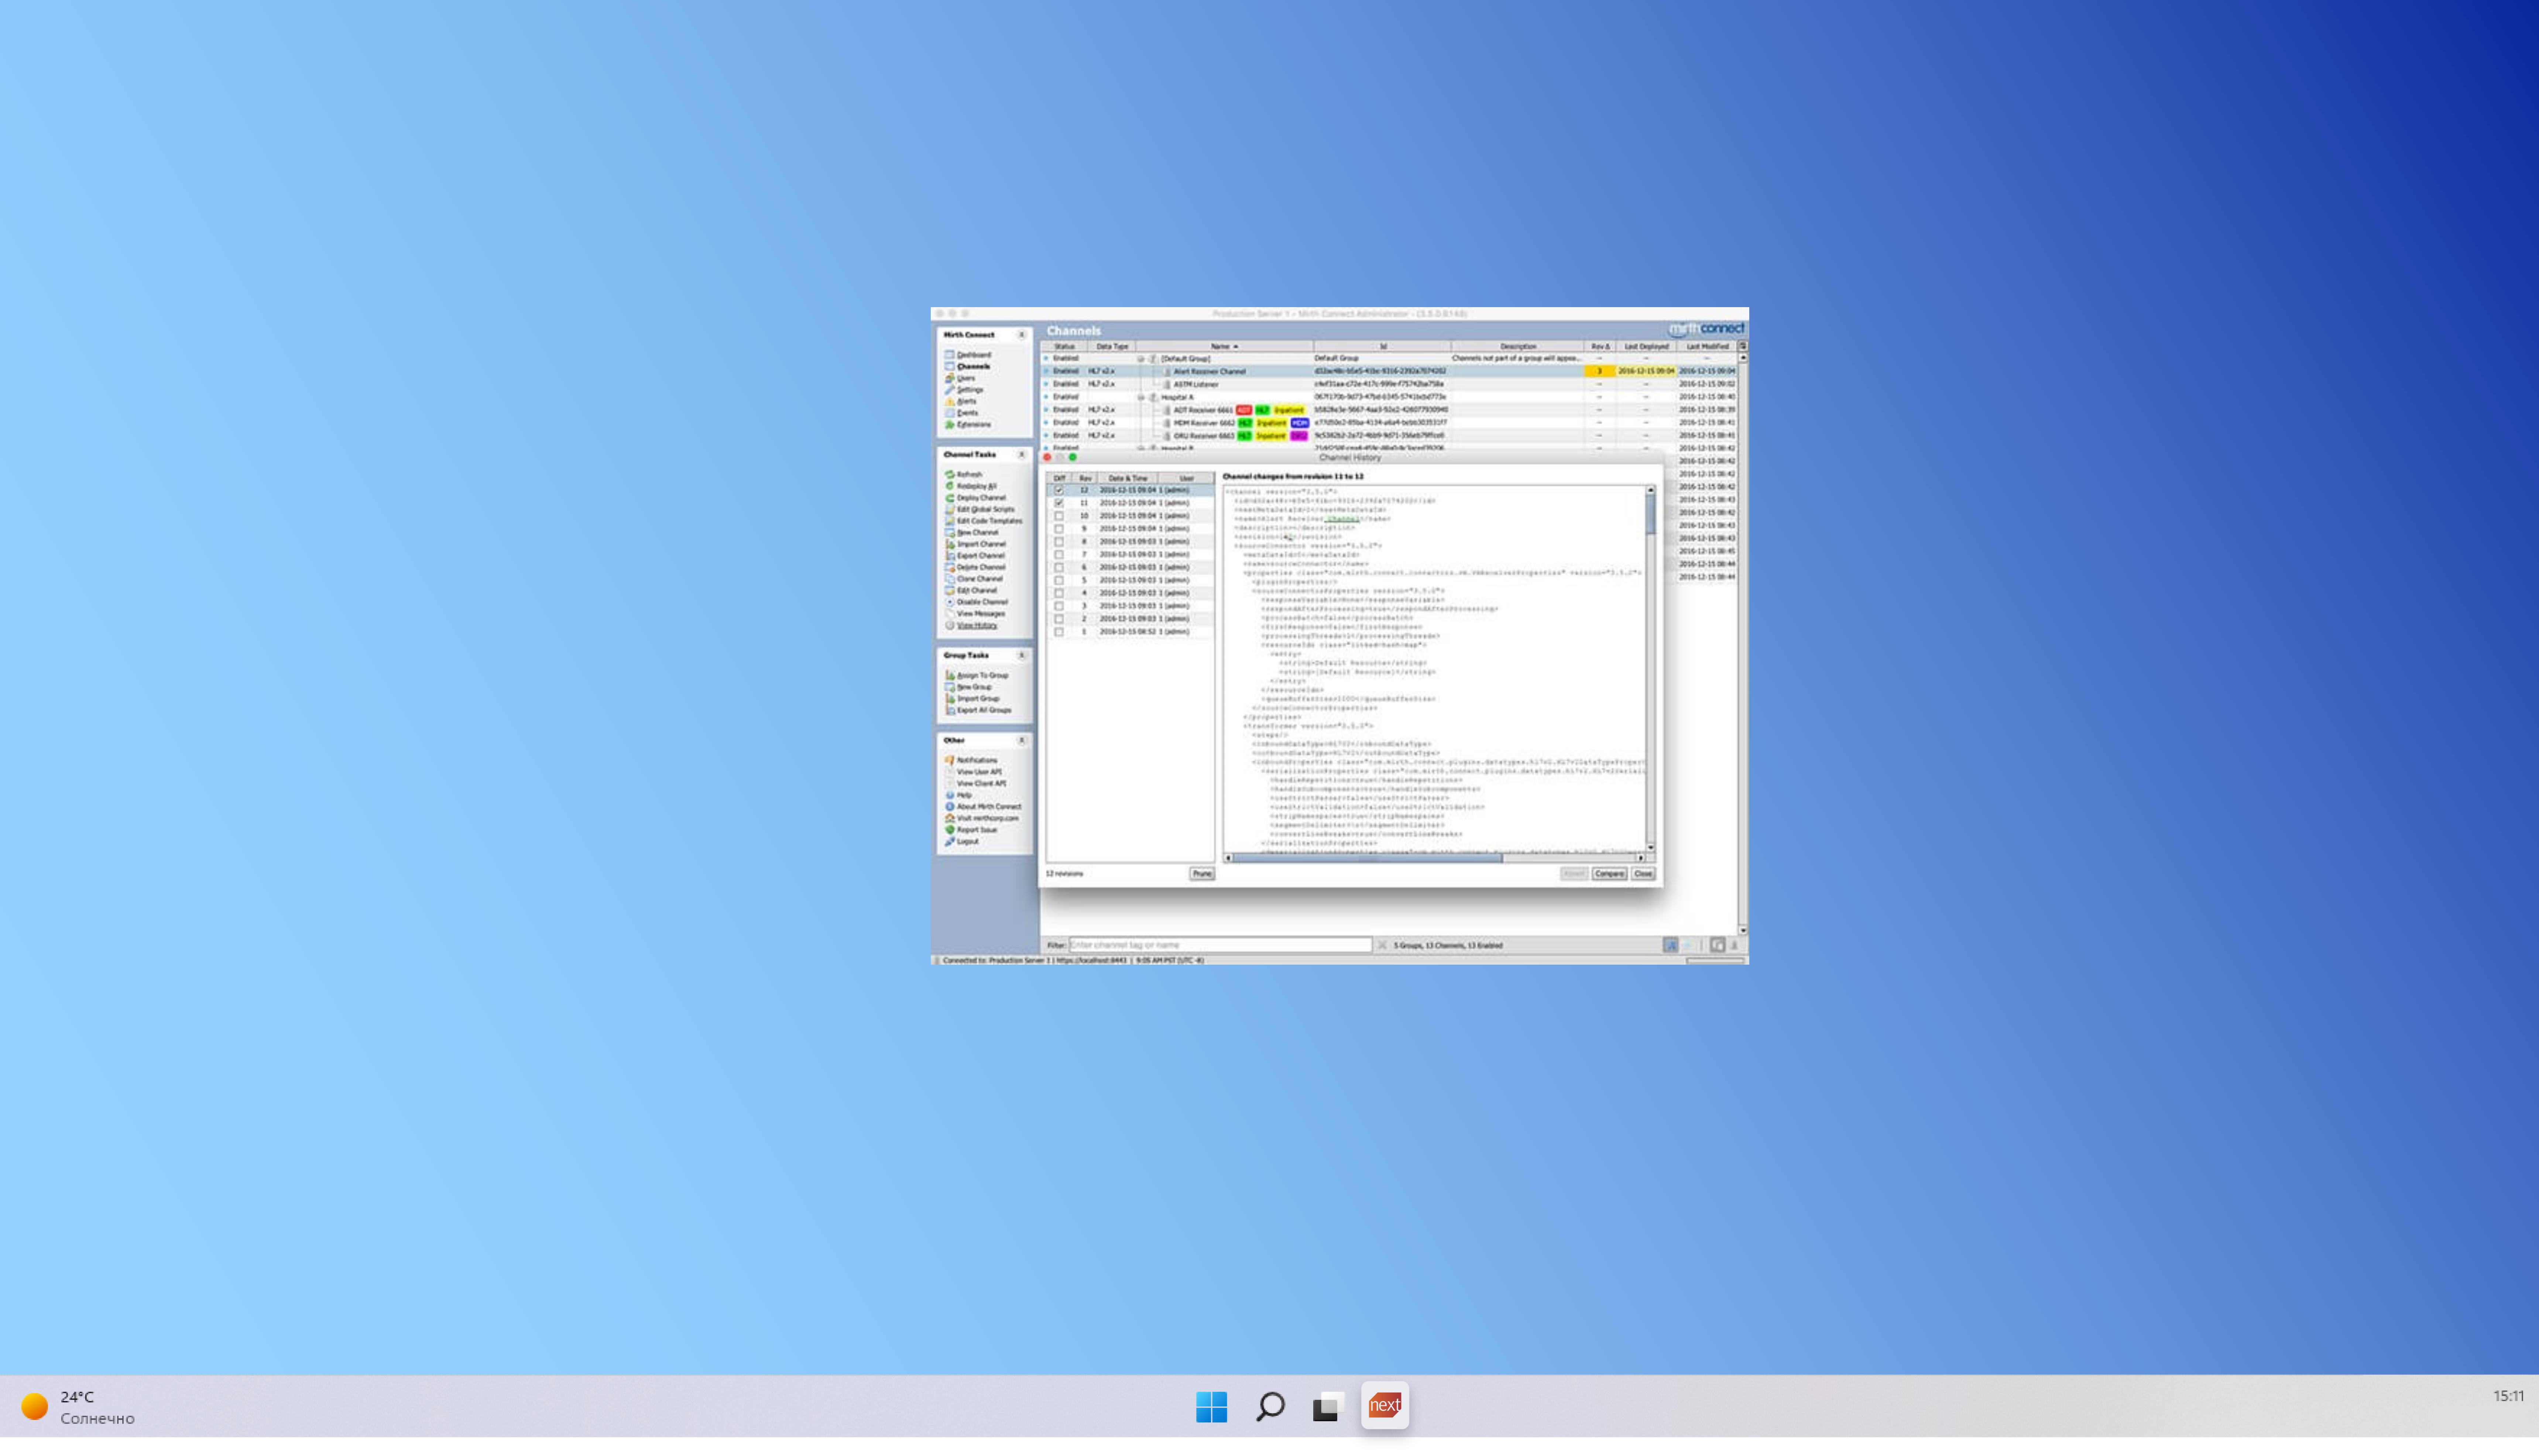Open Events in the sidebar
The height and width of the screenshot is (1456, 2539).
coord(961,413)
